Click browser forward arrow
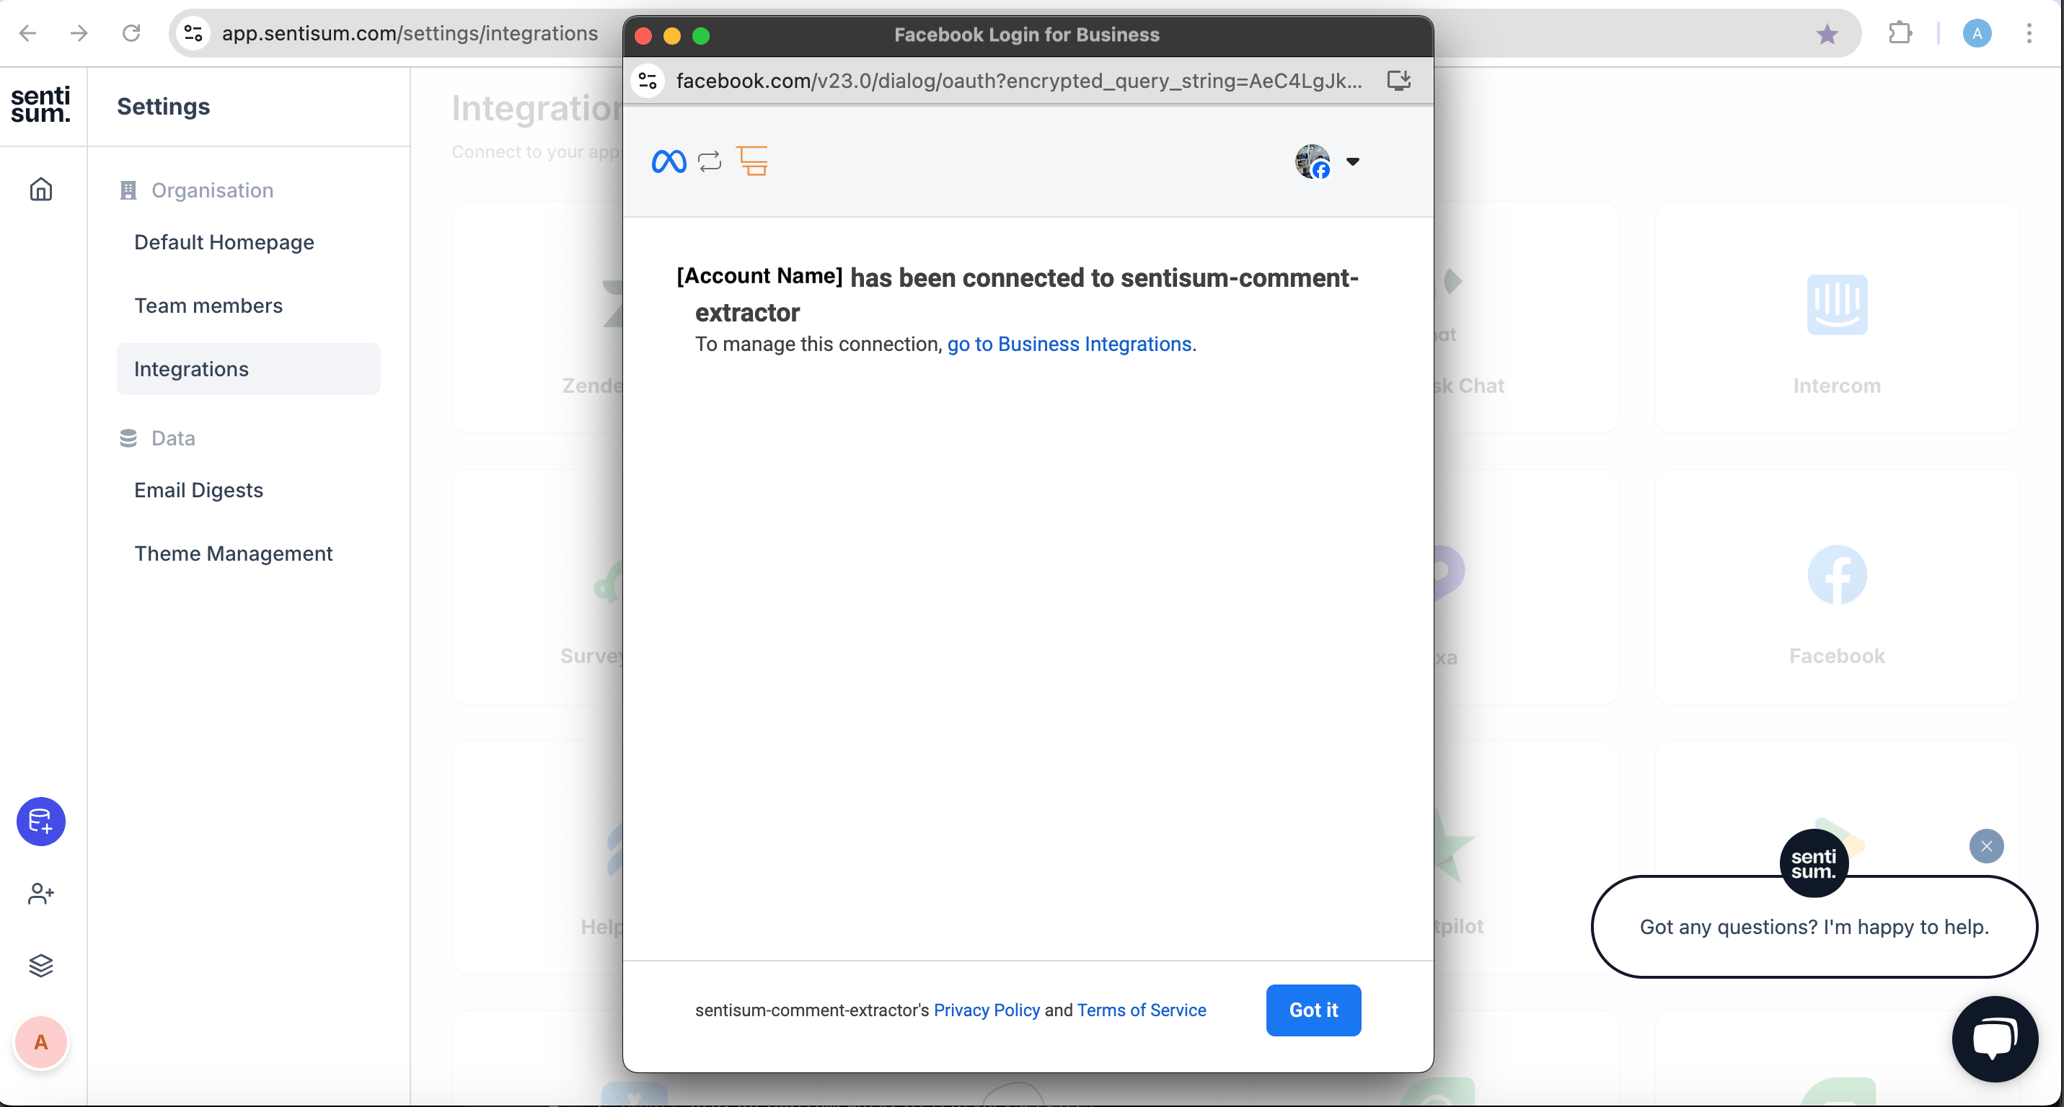The image size is (2064, 1107). coord(79,33)
